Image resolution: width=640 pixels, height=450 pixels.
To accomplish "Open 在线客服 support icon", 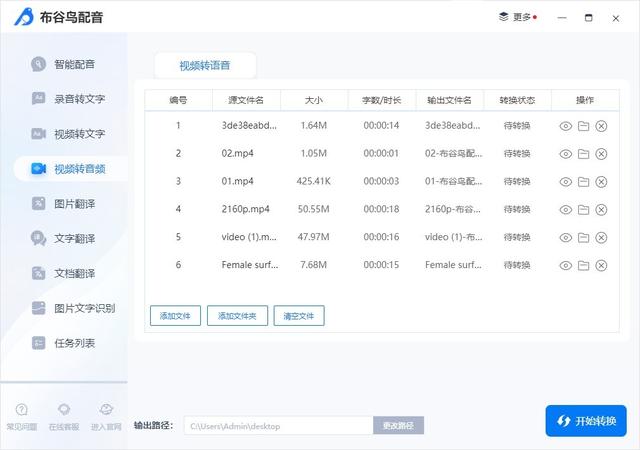I will [64, 416].
